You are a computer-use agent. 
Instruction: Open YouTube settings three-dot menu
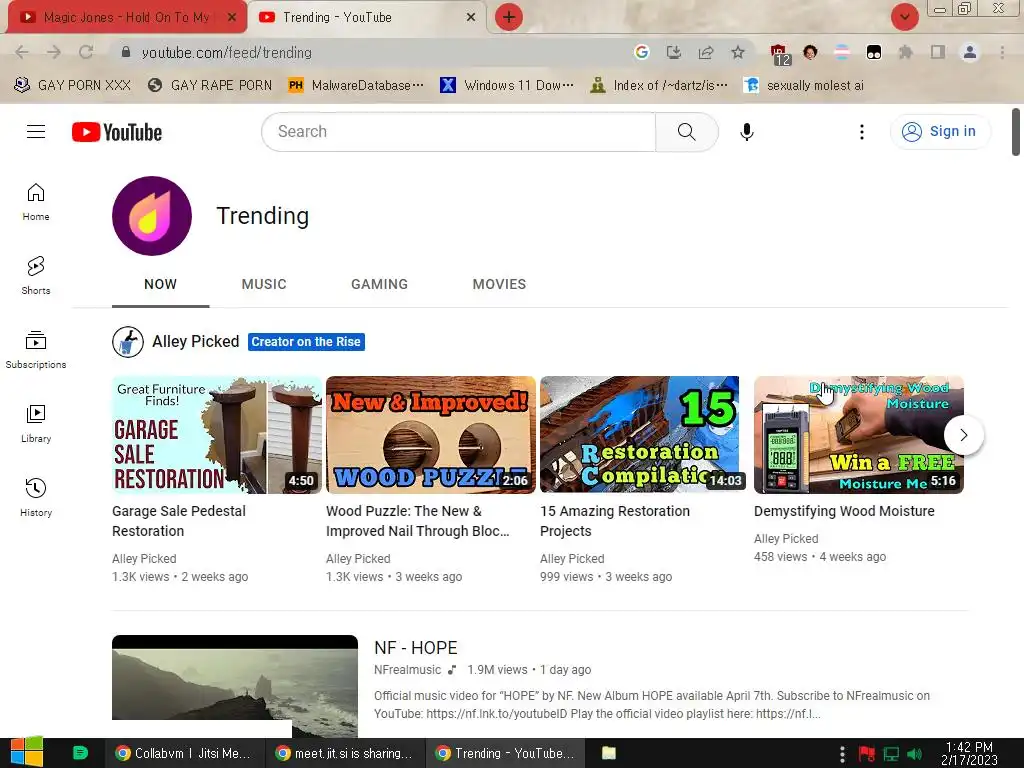point(861,132)
